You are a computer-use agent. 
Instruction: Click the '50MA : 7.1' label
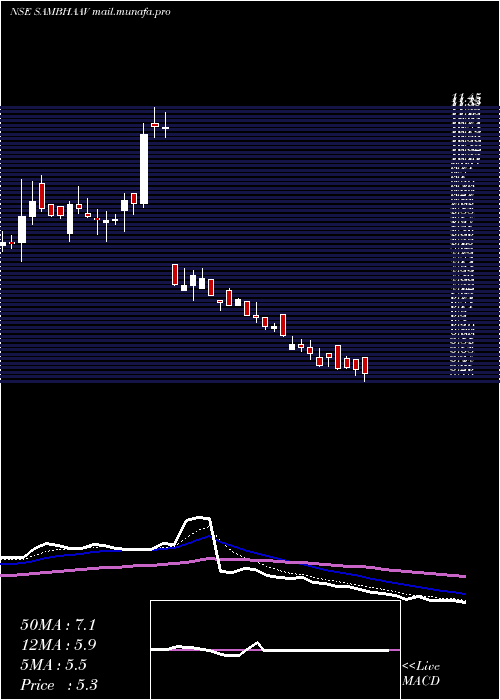coord(58,625)
